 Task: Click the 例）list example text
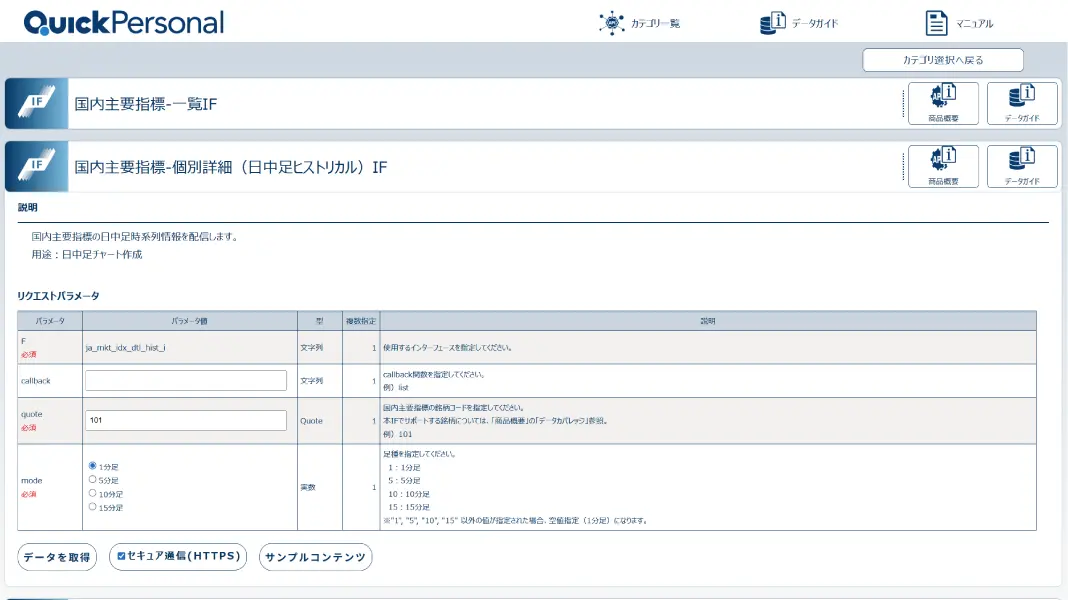(x=396, y=388)
